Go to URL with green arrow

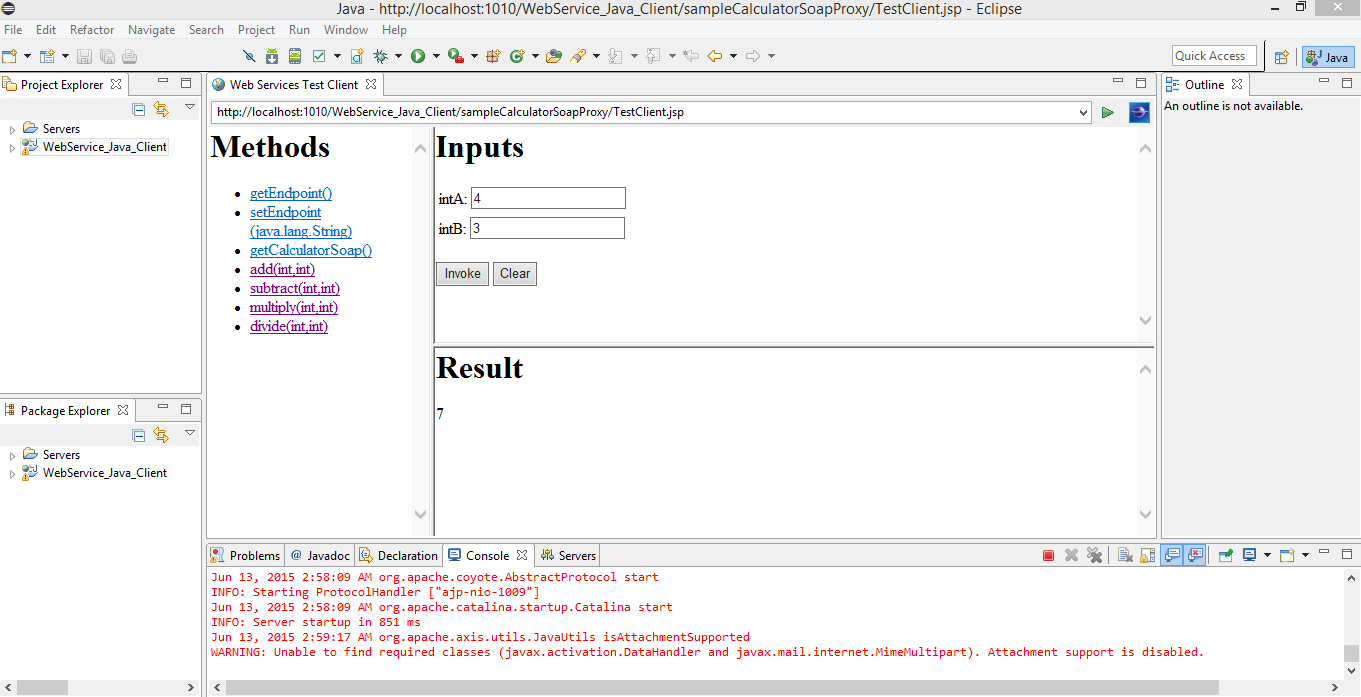(1108, 112)
